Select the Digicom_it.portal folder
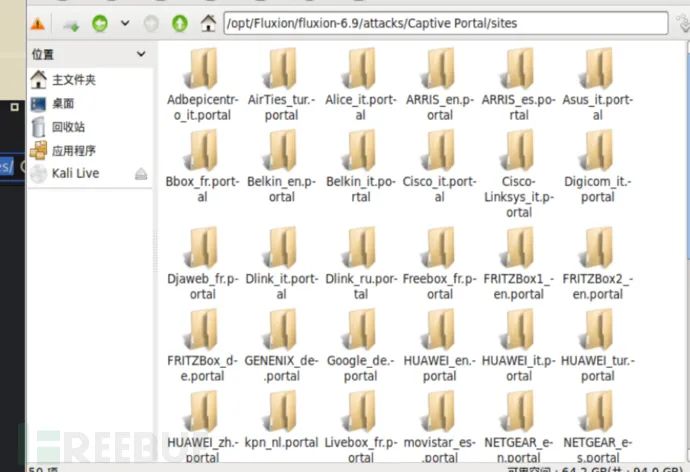This screenshot has height=472, width=690. tap(598, 167)
